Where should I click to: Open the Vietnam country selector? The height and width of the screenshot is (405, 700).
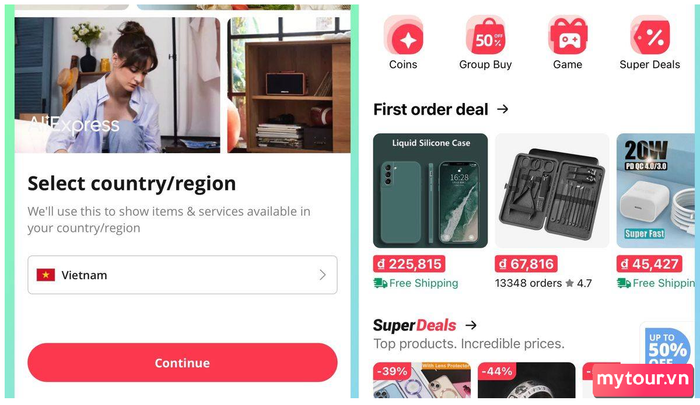coord(182,275)
